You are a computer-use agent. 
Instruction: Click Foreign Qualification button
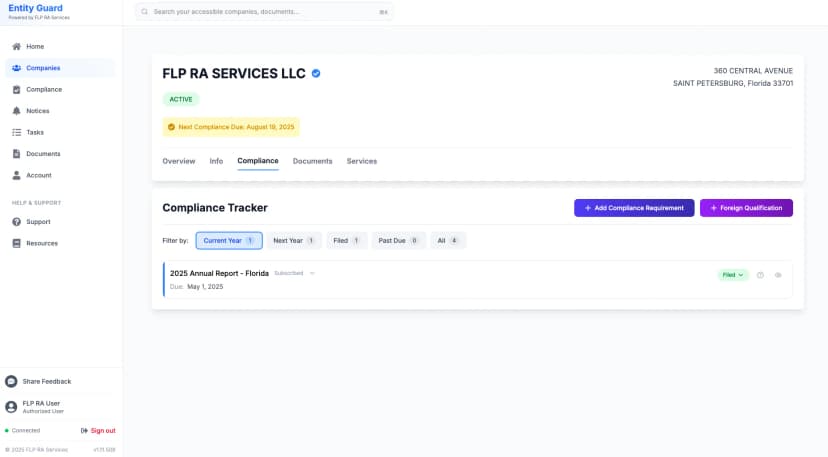click(746, 208)
